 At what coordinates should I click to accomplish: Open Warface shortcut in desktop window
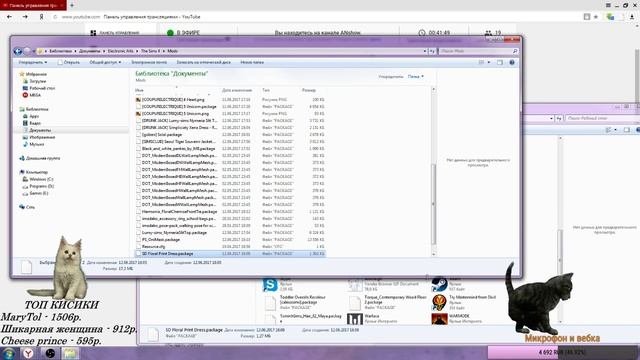click(355, 319)
